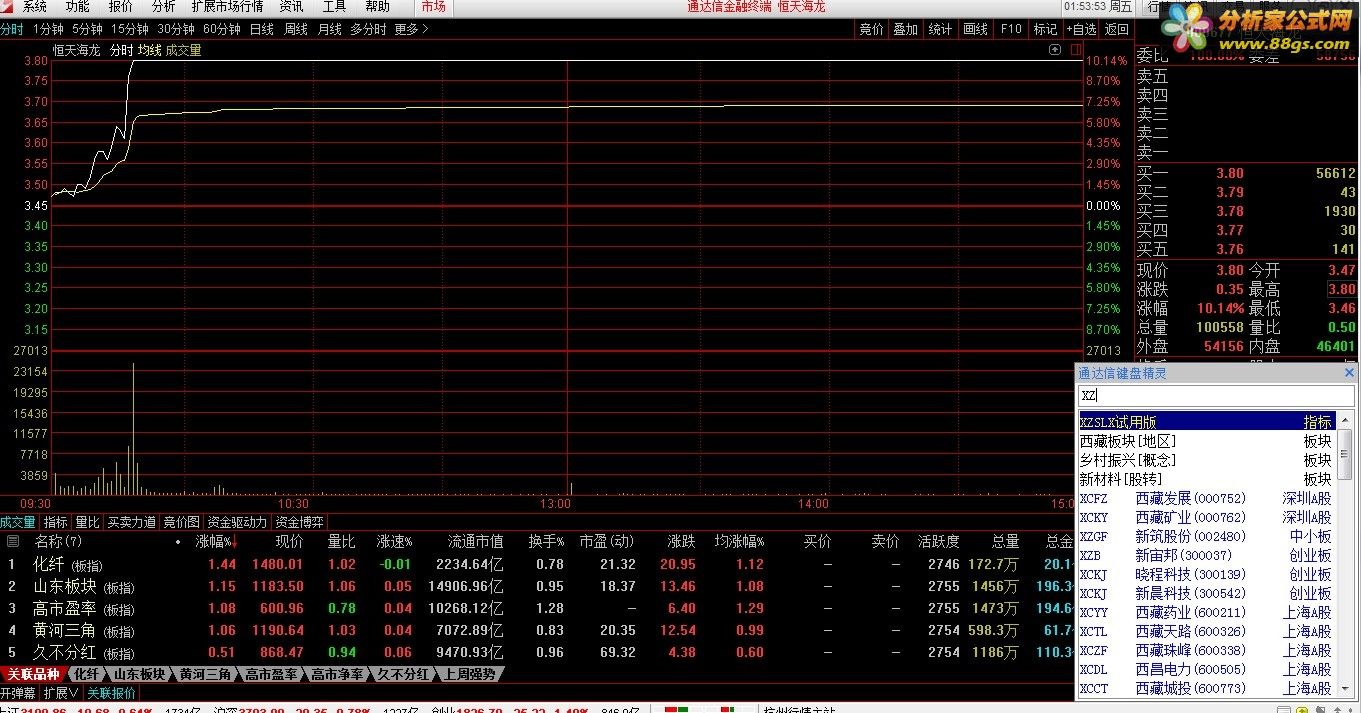Switch to 周线 weekly chart
The height and width of the screenshot is (713, 1361).
pyautogui.click(x=296, y=29)
